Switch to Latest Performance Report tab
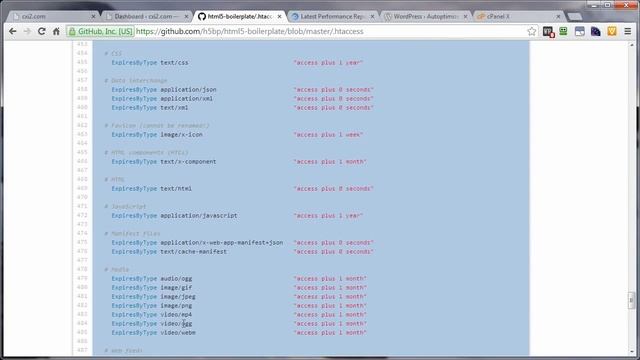 pyautogui.click(x=332, y=17)
